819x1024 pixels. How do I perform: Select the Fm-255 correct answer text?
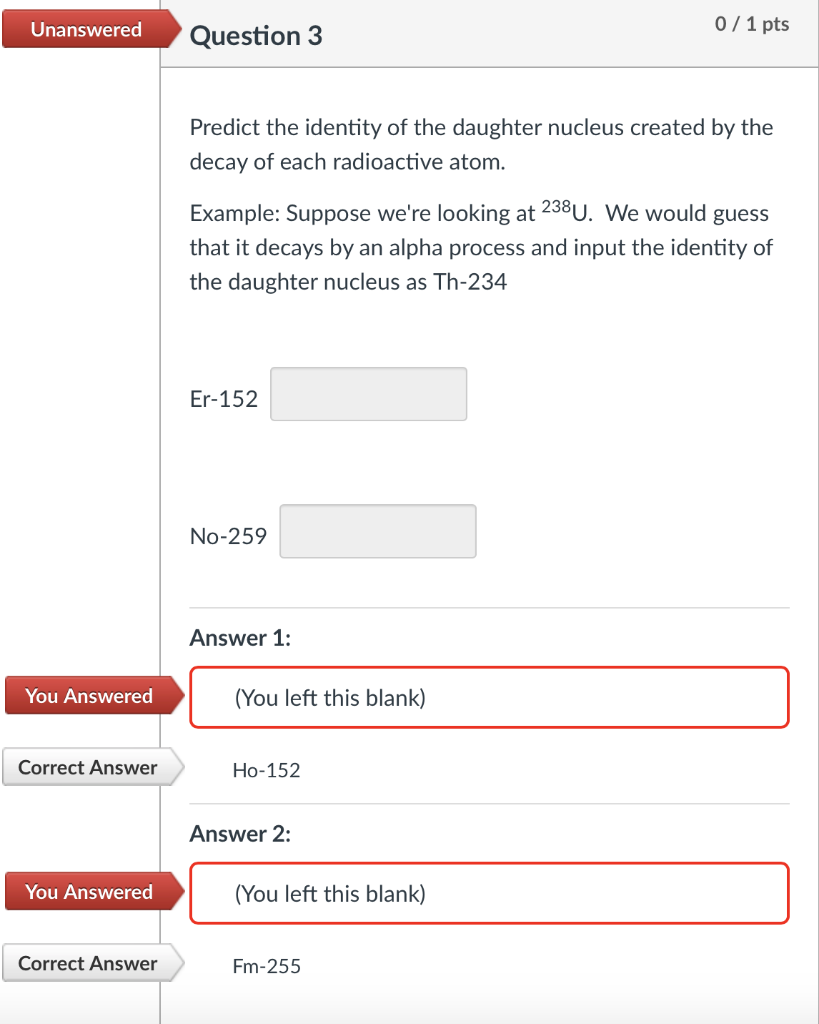point(266,966)
